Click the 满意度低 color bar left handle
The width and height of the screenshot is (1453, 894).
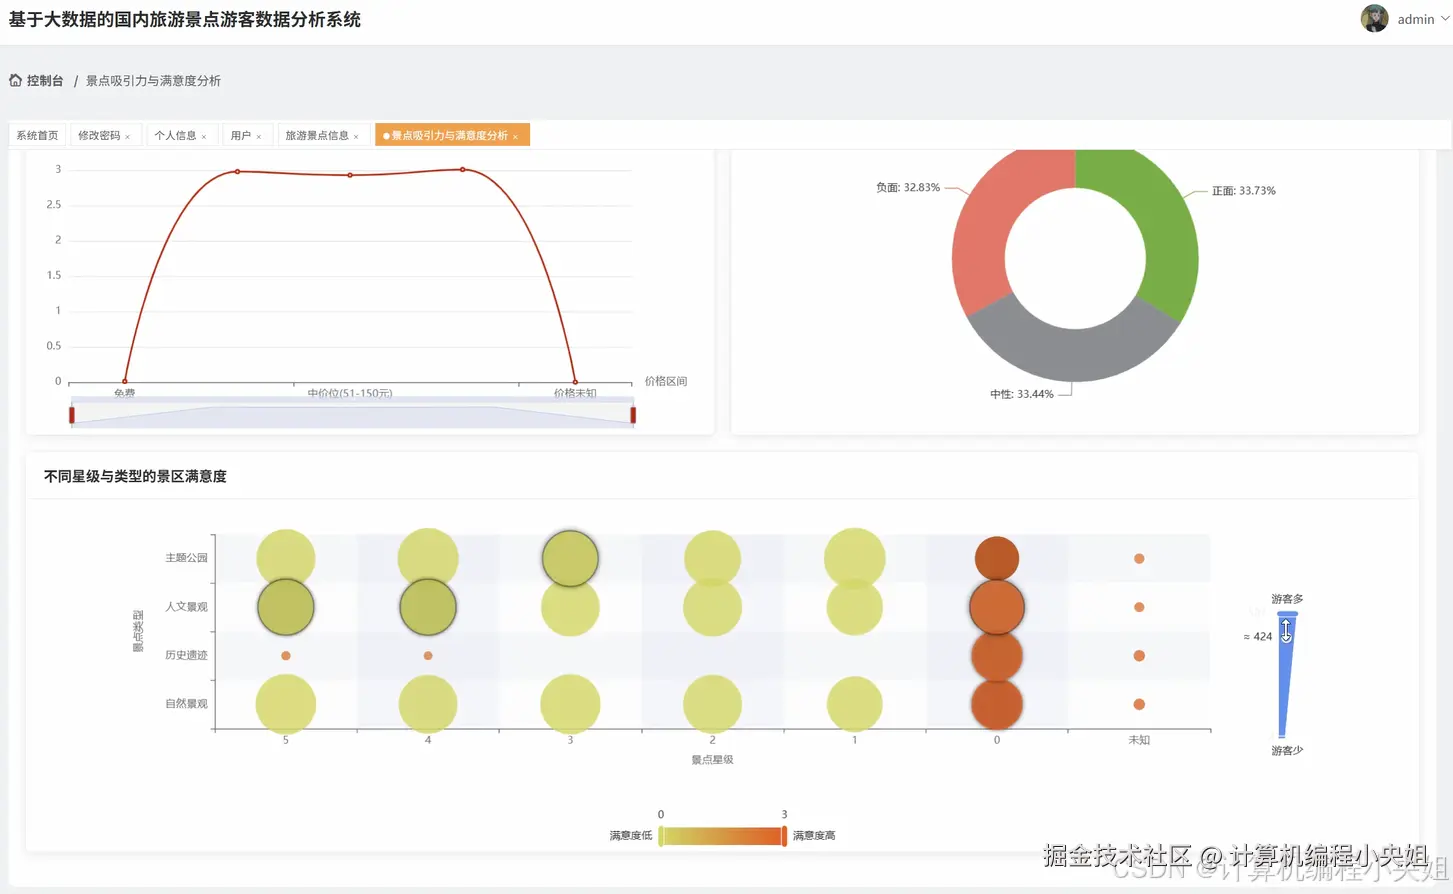coord(661,836)
